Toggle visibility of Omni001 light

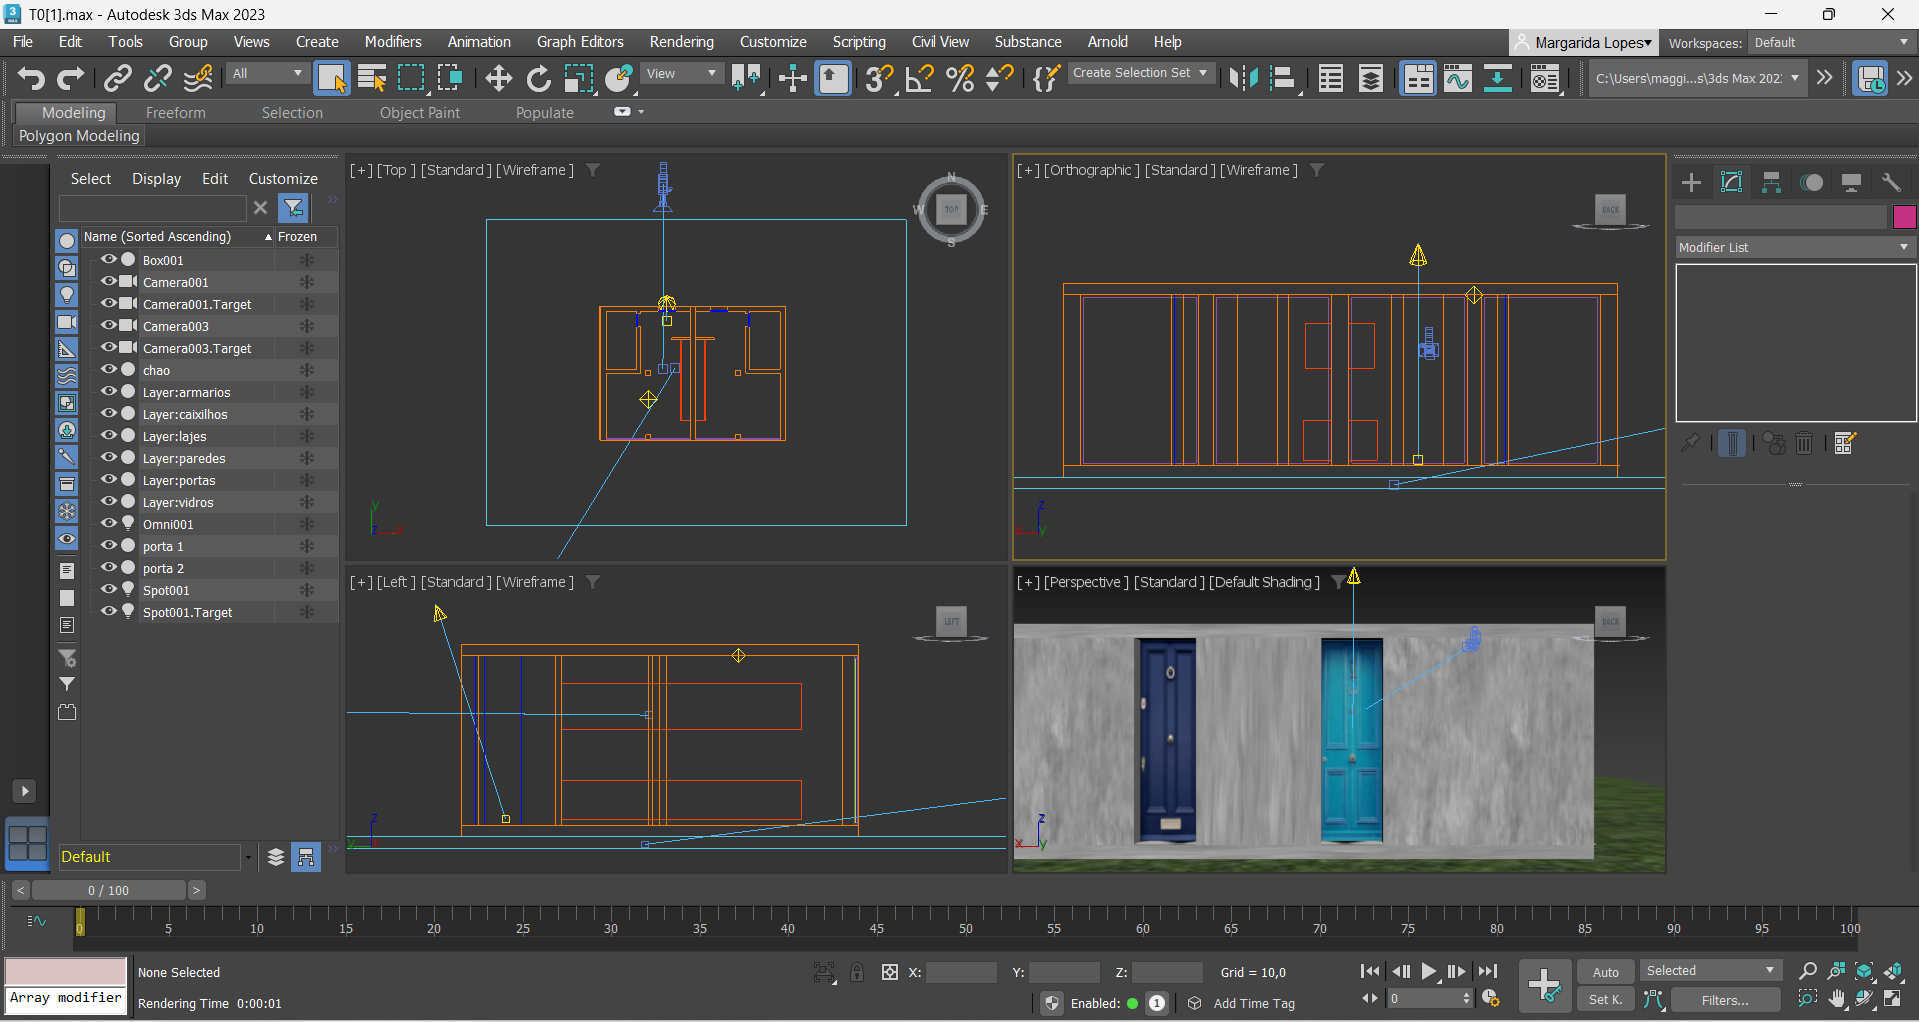click(109, 523)
